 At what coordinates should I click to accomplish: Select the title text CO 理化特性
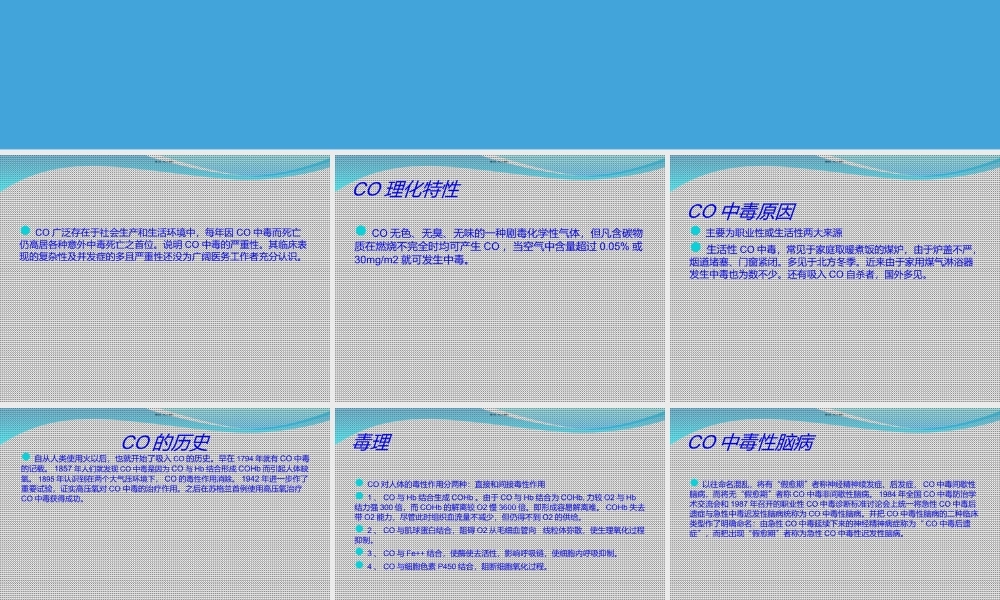click(406, 189)
